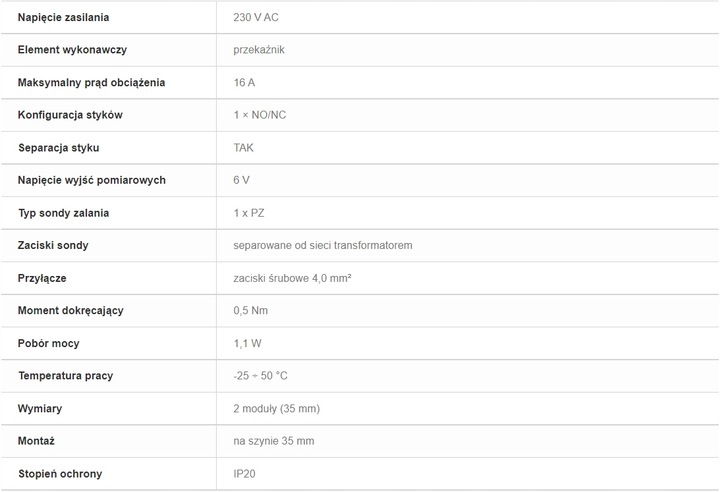Click the "0,5 Nm" value
Viewport: 720px width, 492px height.
point(250,310)
